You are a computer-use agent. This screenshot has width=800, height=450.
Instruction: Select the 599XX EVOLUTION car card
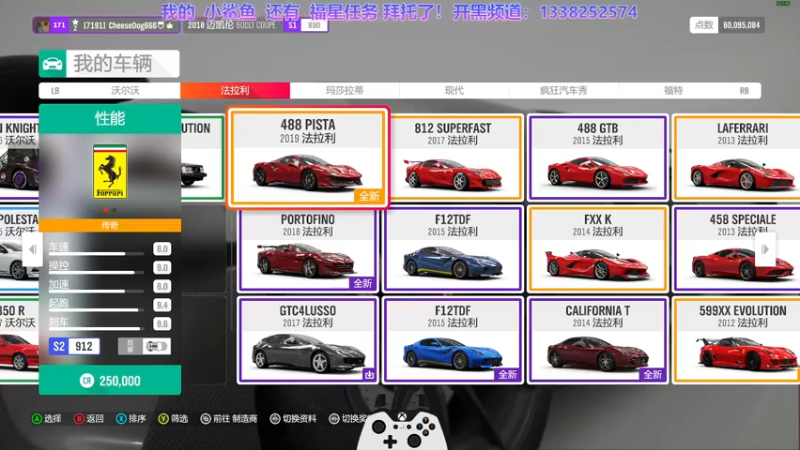point(737,340)
